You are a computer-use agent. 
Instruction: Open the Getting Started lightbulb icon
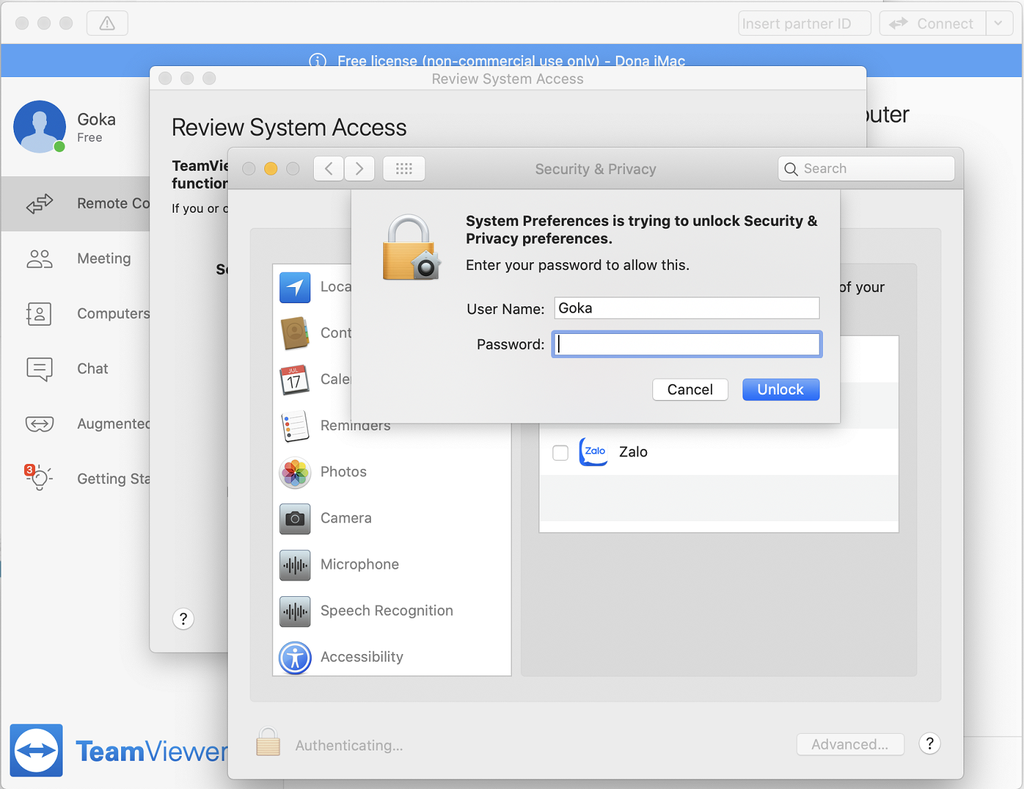(38, 478)
